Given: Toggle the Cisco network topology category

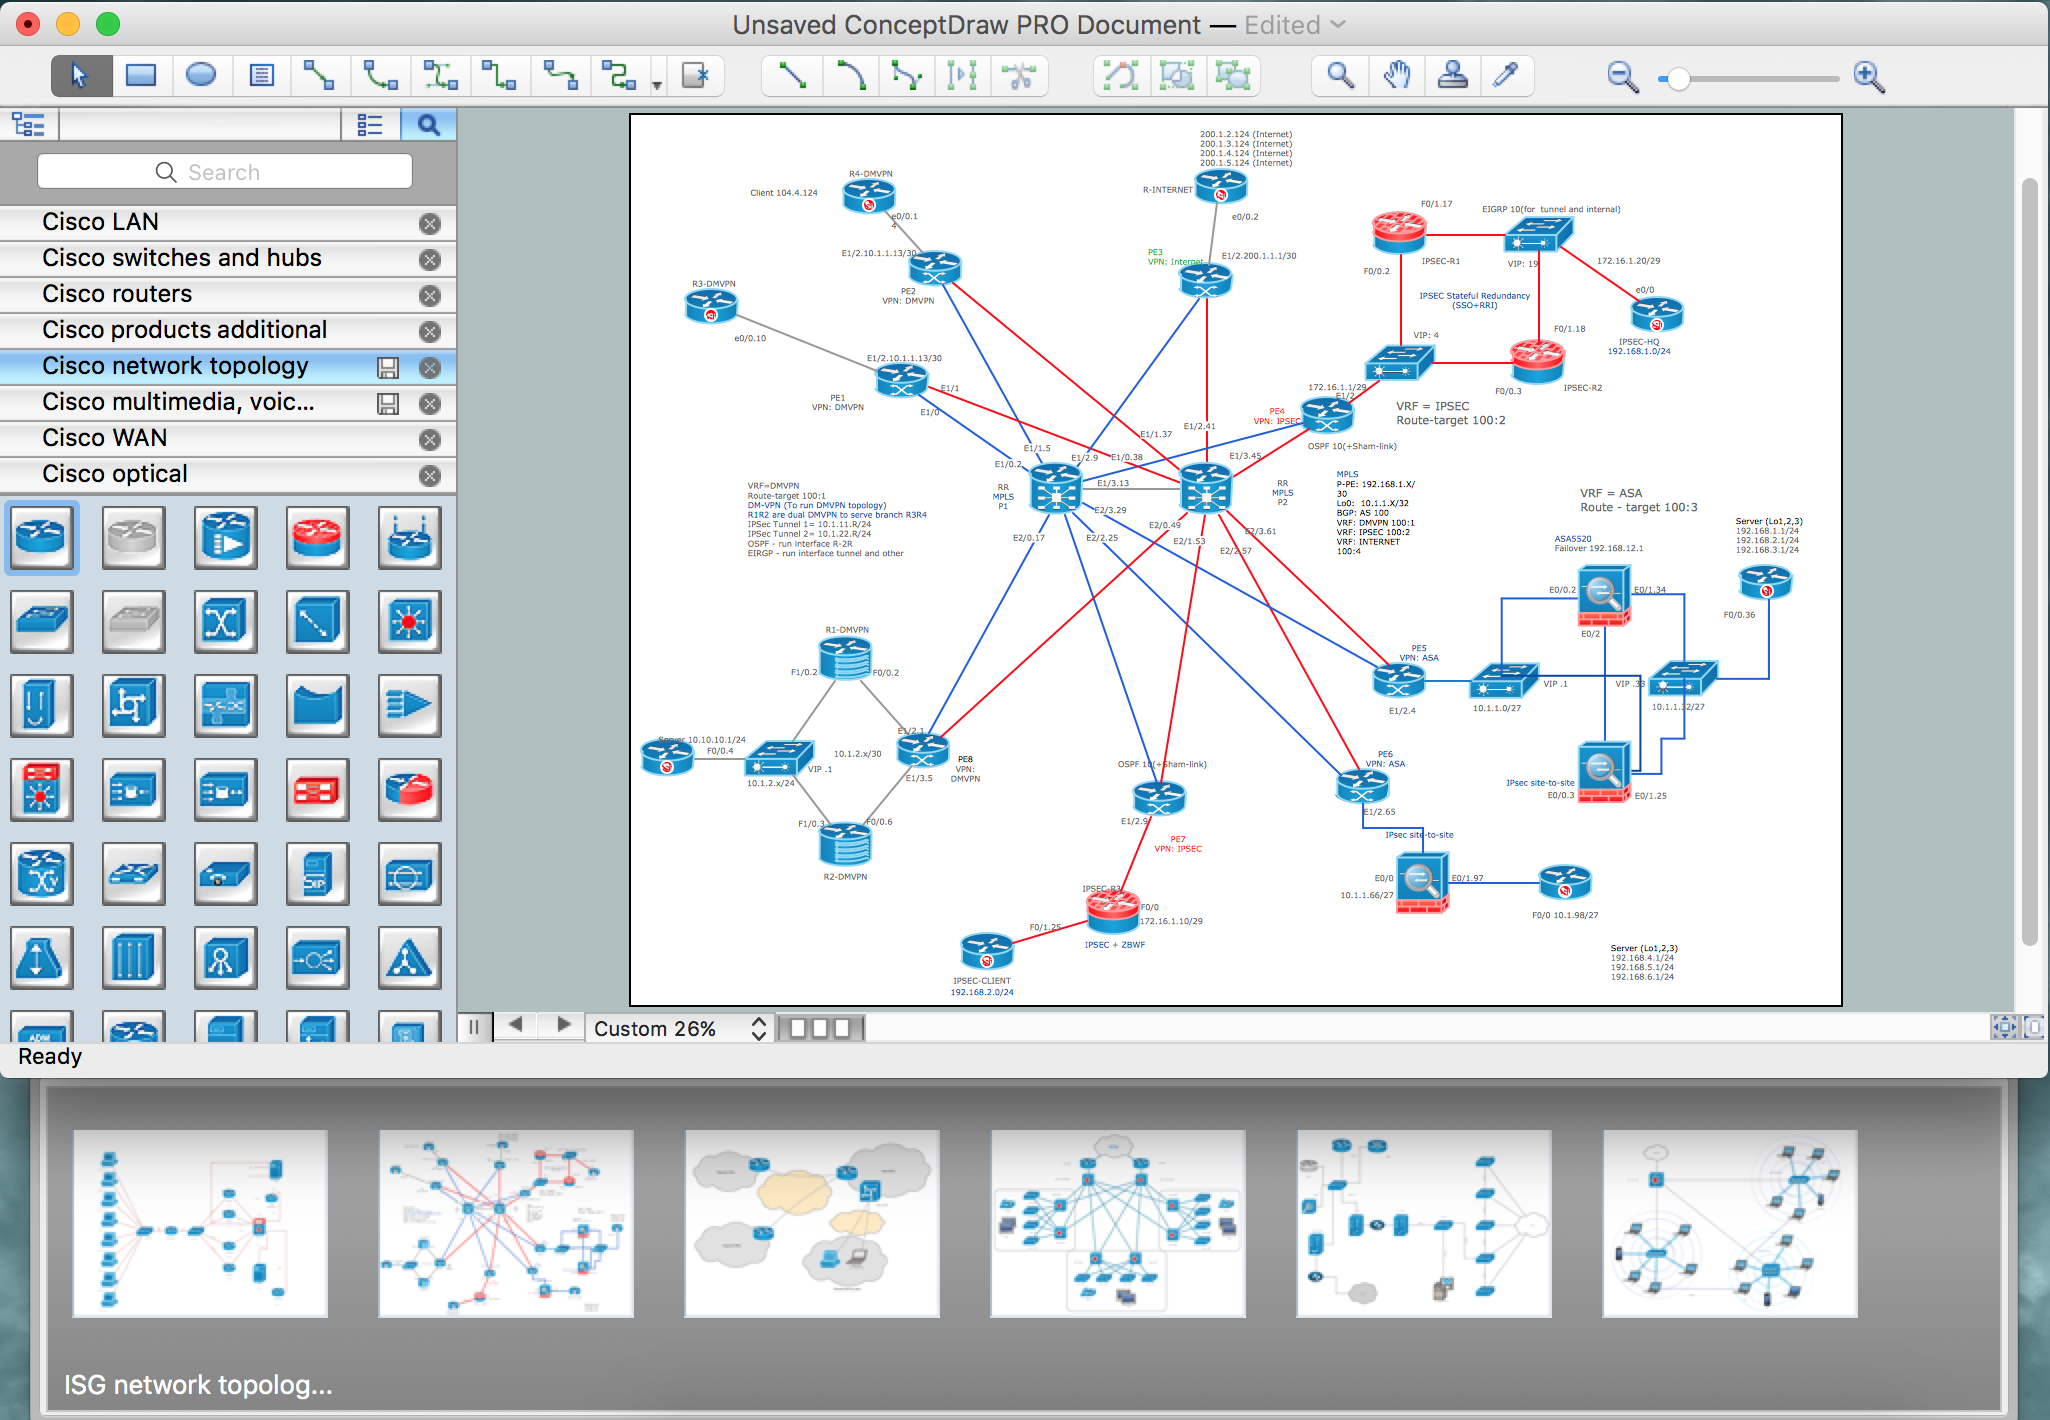Looking at the screenshot, I should pos(174,364).
